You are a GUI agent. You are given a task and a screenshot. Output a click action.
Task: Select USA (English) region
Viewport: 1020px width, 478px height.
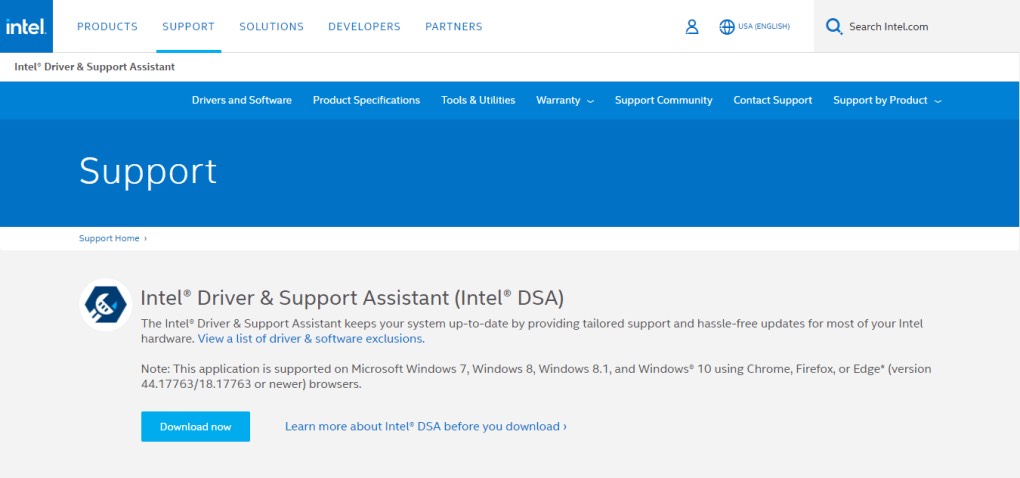(x=764, y=27)
